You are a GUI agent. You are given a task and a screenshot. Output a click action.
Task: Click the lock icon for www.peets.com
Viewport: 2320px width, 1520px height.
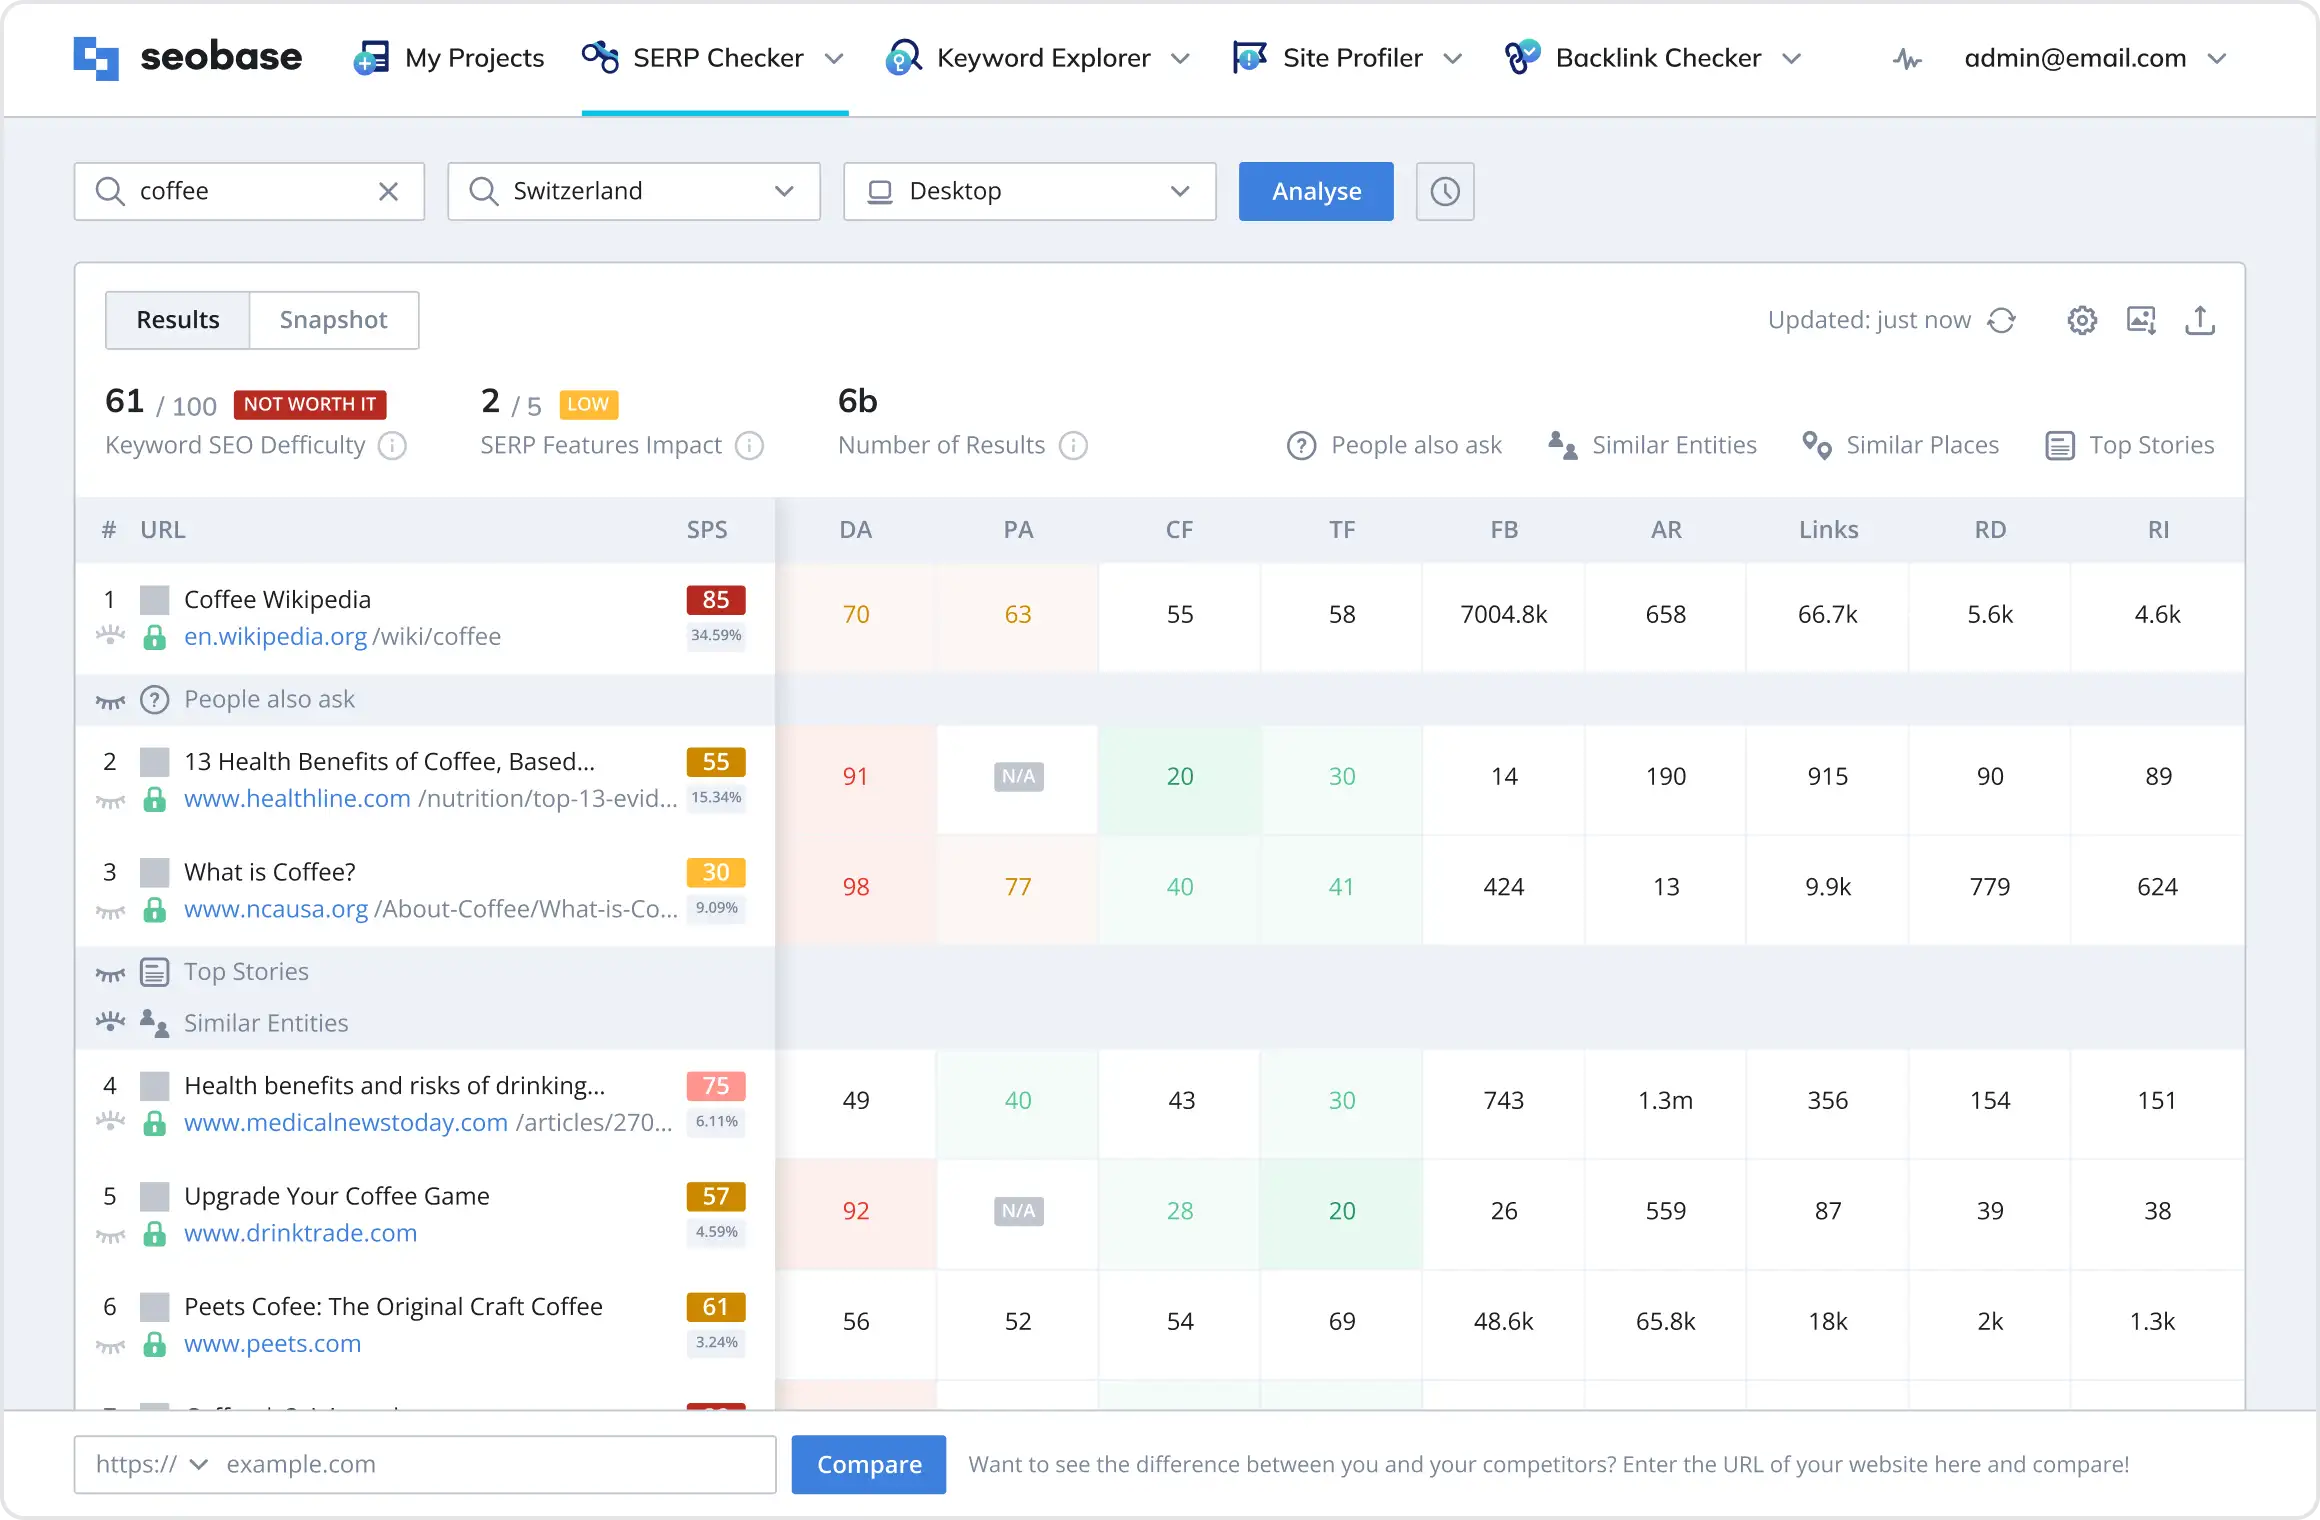pos(154,1344)
